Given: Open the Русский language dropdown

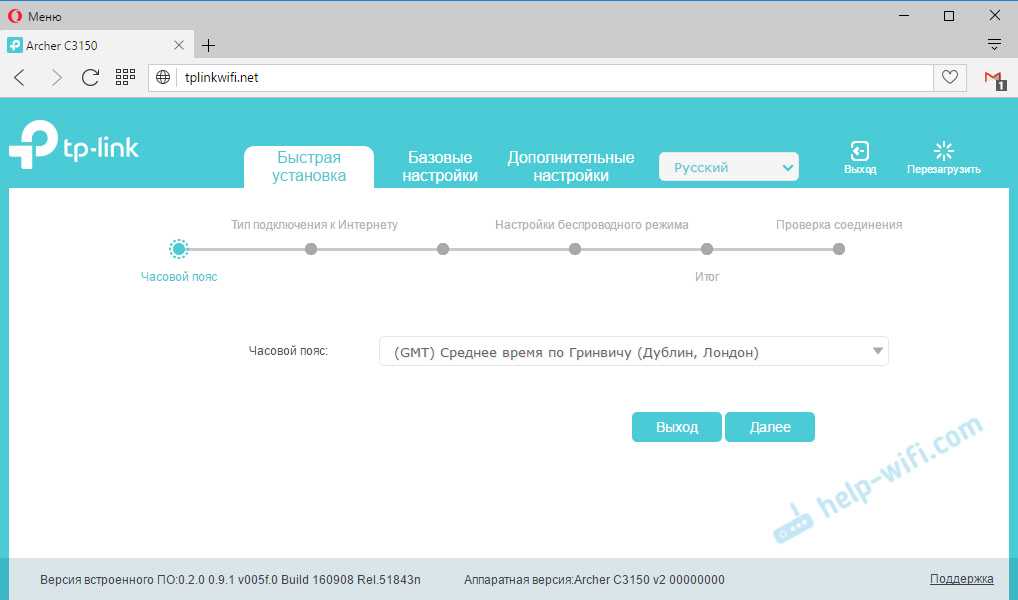Looking at the screenshot, I should pyautogui.click(x=728, y=167).
